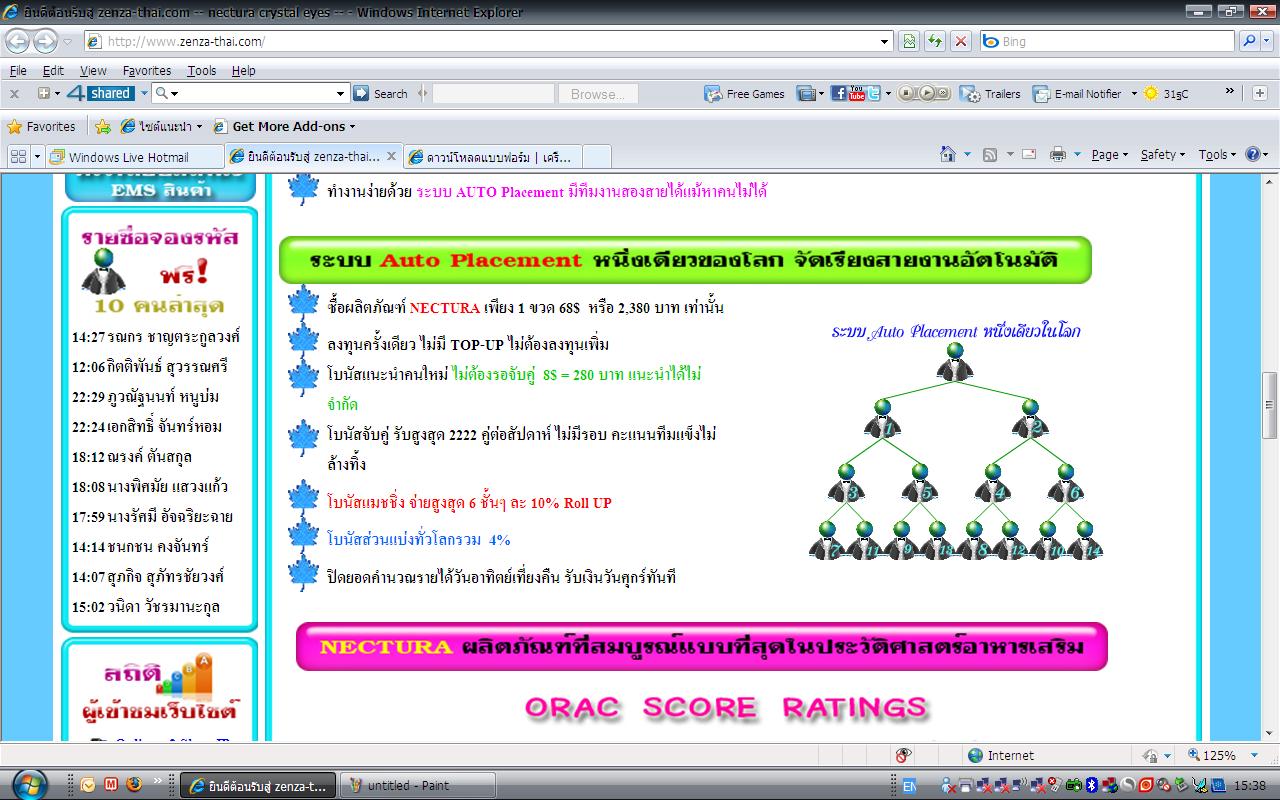Image resolution: width=1280 pixels, height=800 pixels.
Task: Click the 14:27 รณกร entry in list
Action: [156, 336]
